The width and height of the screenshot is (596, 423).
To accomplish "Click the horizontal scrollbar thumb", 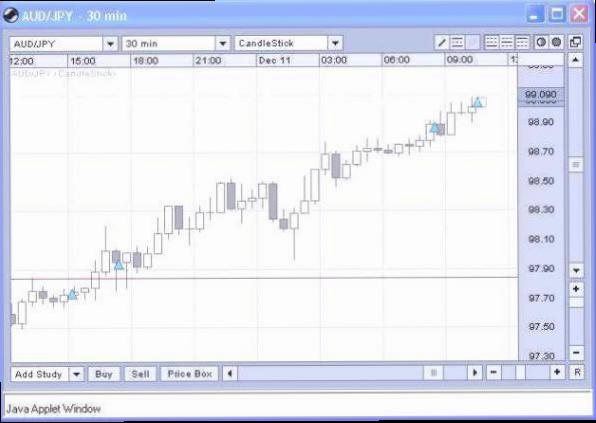I will [x=433, y=372].
